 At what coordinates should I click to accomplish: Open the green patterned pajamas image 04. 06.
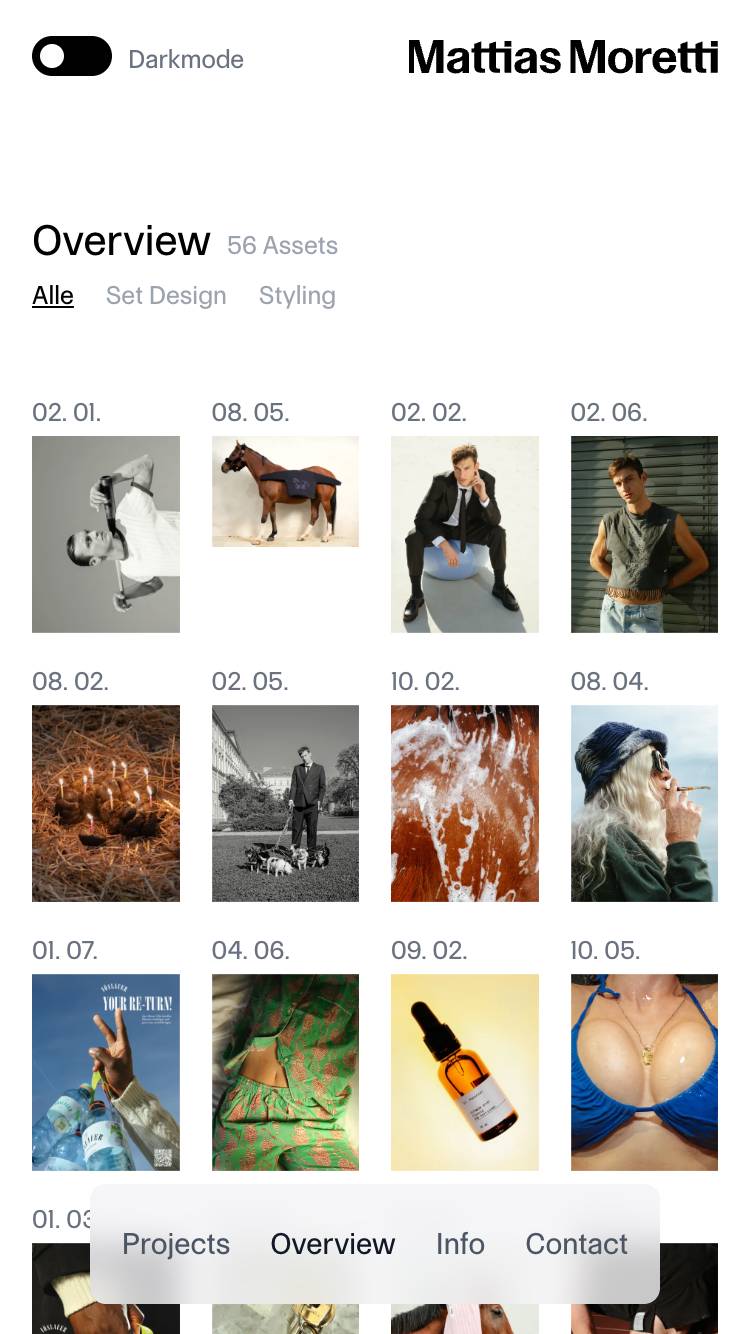pos(285,1072)
